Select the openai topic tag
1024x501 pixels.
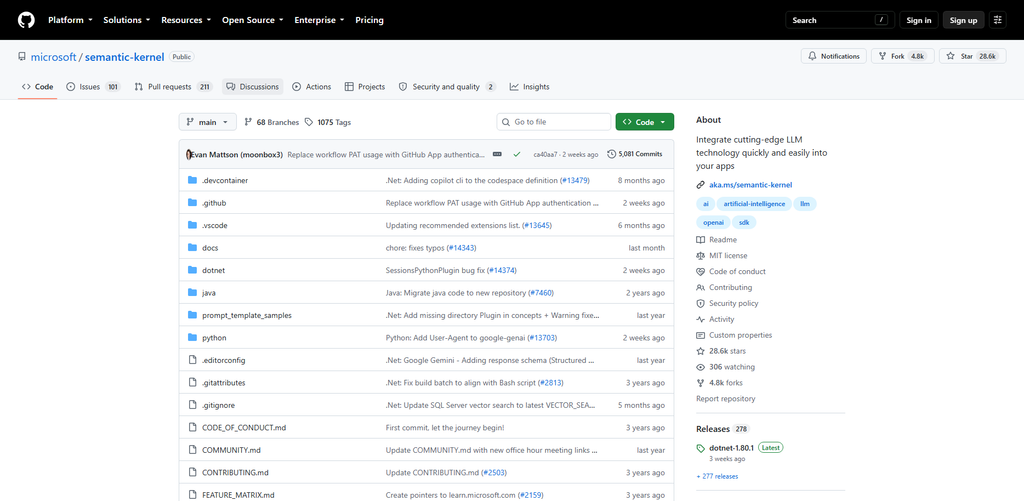tap(712, 223)
